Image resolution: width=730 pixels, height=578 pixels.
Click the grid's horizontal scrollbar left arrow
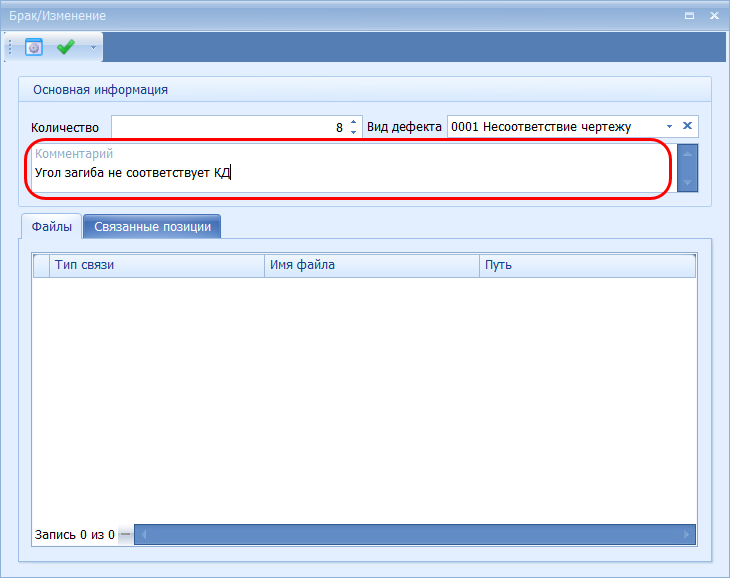point(143,535)
